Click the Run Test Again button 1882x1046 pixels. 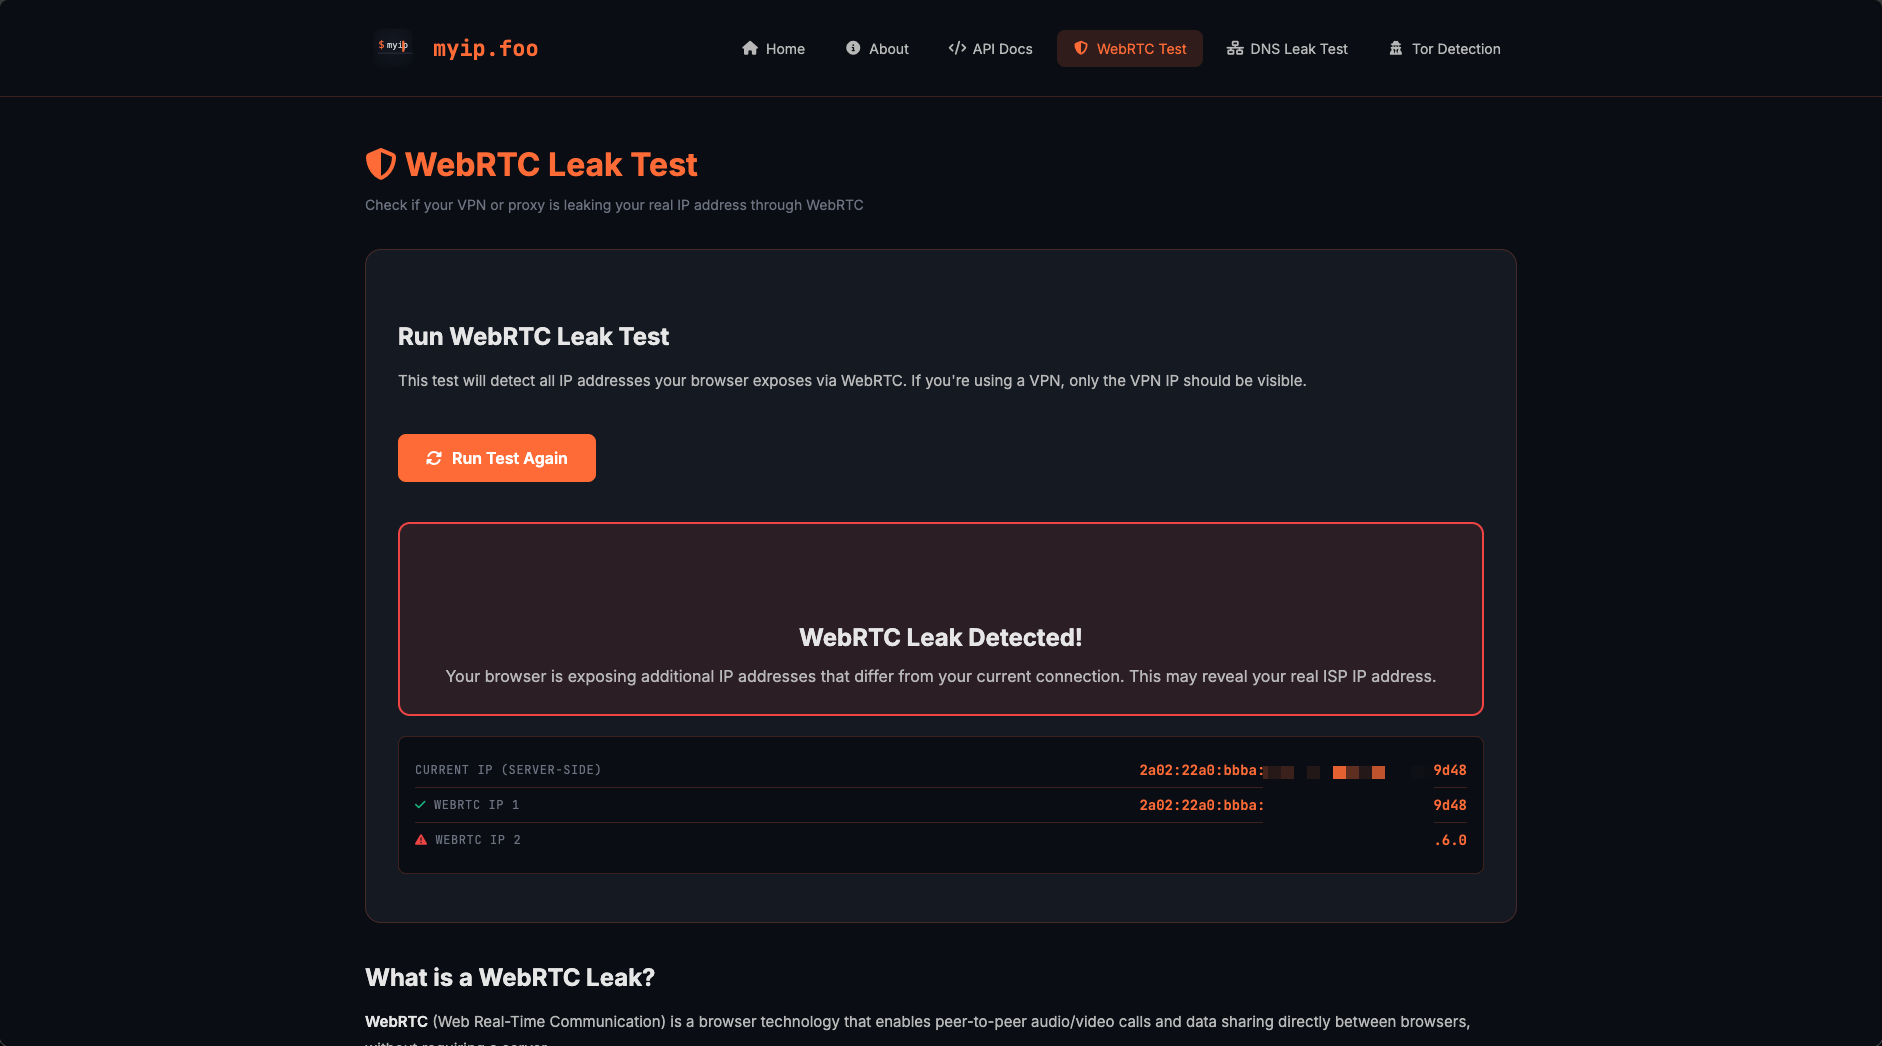point(497,458)
